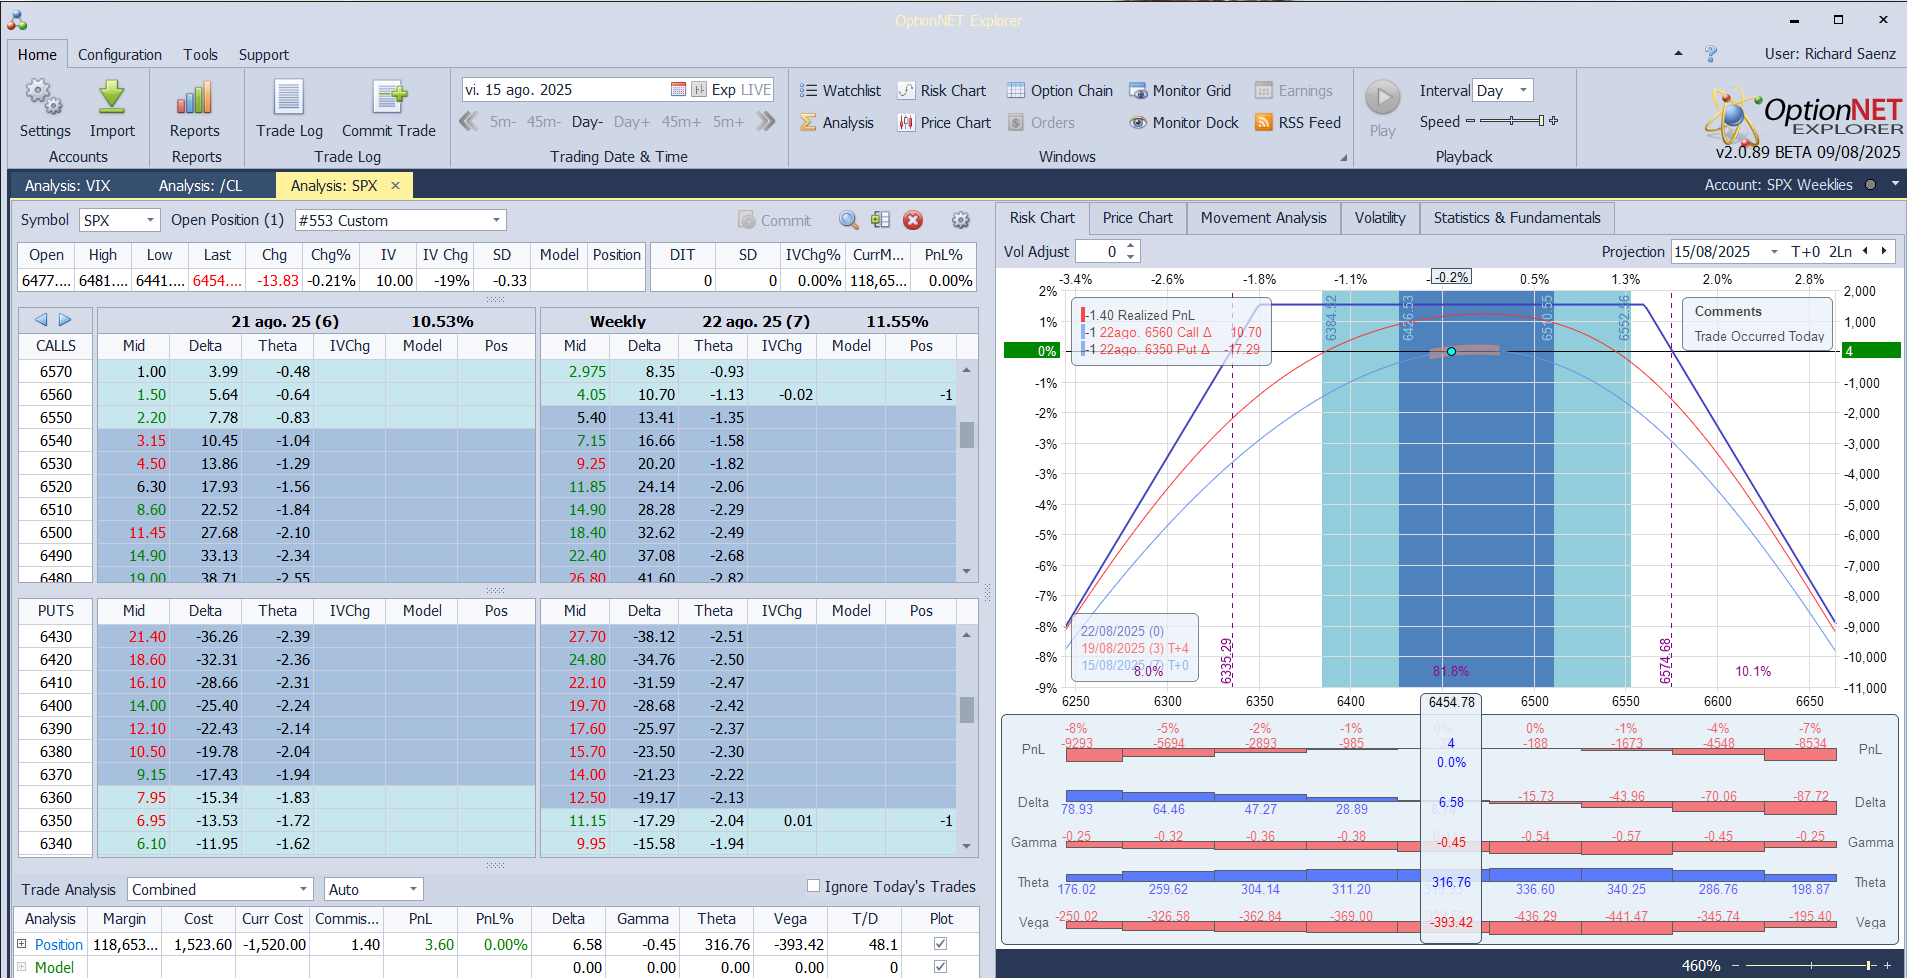
Task: Go to previous expiration with left arrow
Action: coord(41,320)
